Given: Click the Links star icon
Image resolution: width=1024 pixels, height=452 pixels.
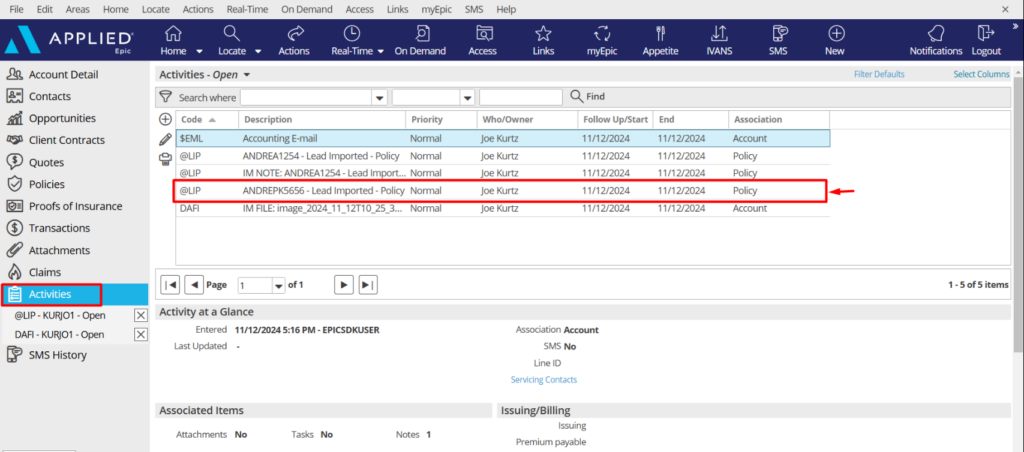Looking at the screenshot, I should 543,34.
